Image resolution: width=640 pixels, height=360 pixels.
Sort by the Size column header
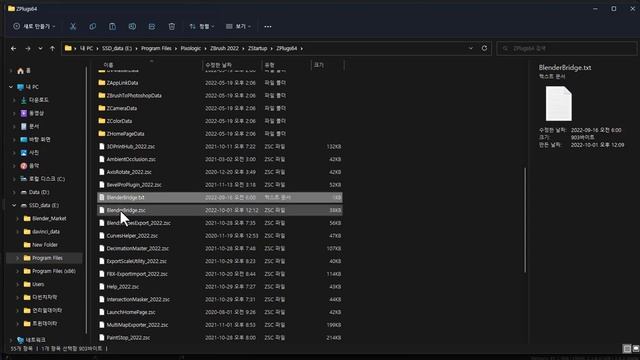(328, 65)
